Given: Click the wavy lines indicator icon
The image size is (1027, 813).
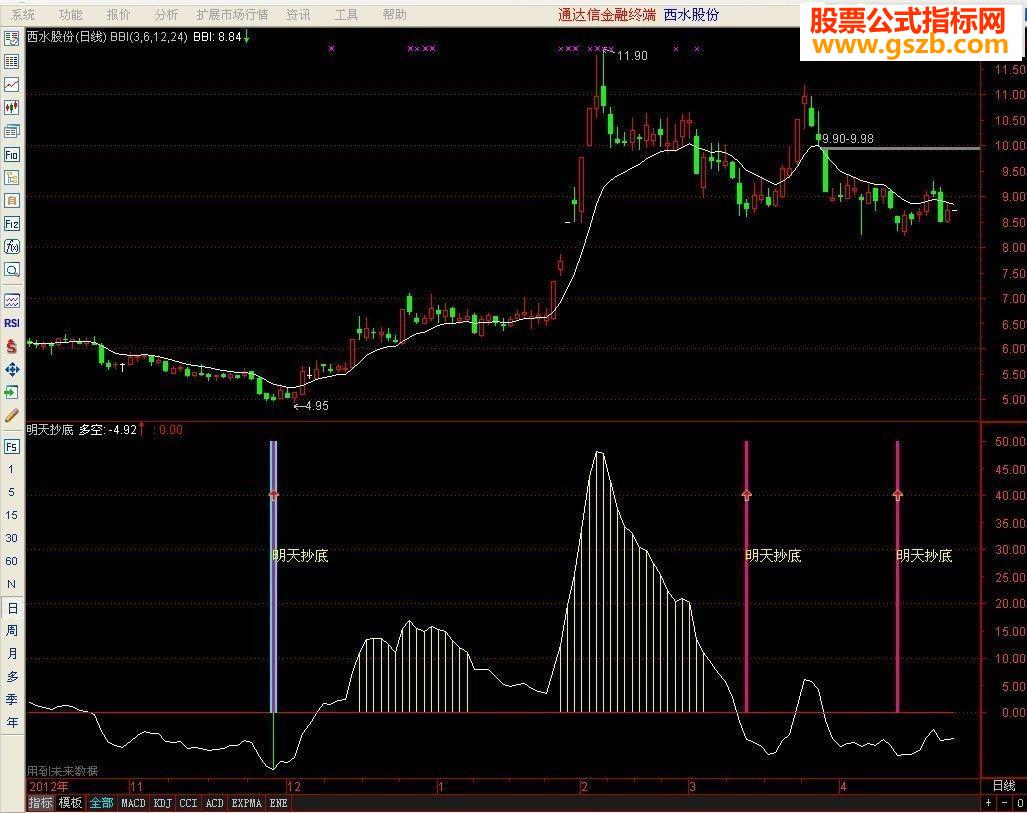Looking at the screenshot, I should [x=12, y=301].
